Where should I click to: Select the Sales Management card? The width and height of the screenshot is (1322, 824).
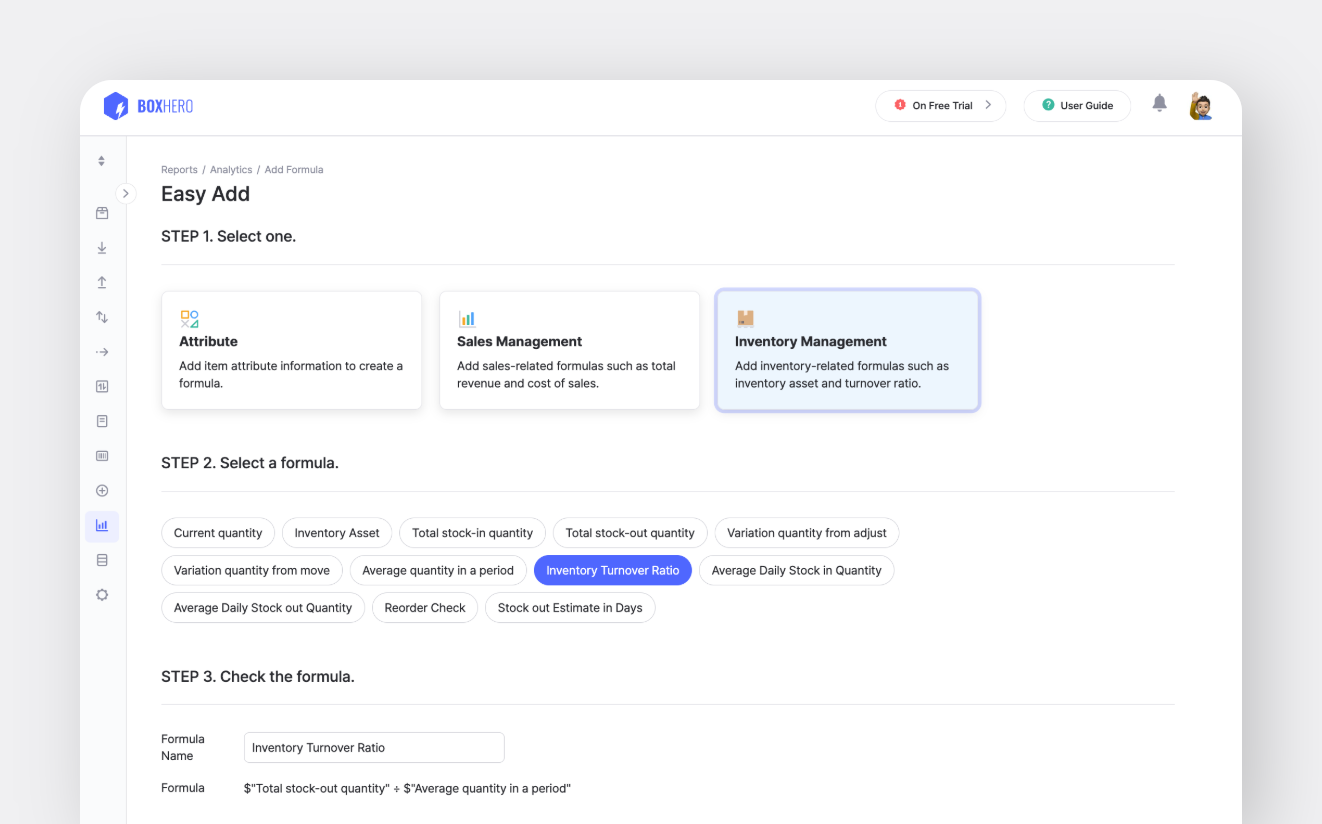click(569, 350)
